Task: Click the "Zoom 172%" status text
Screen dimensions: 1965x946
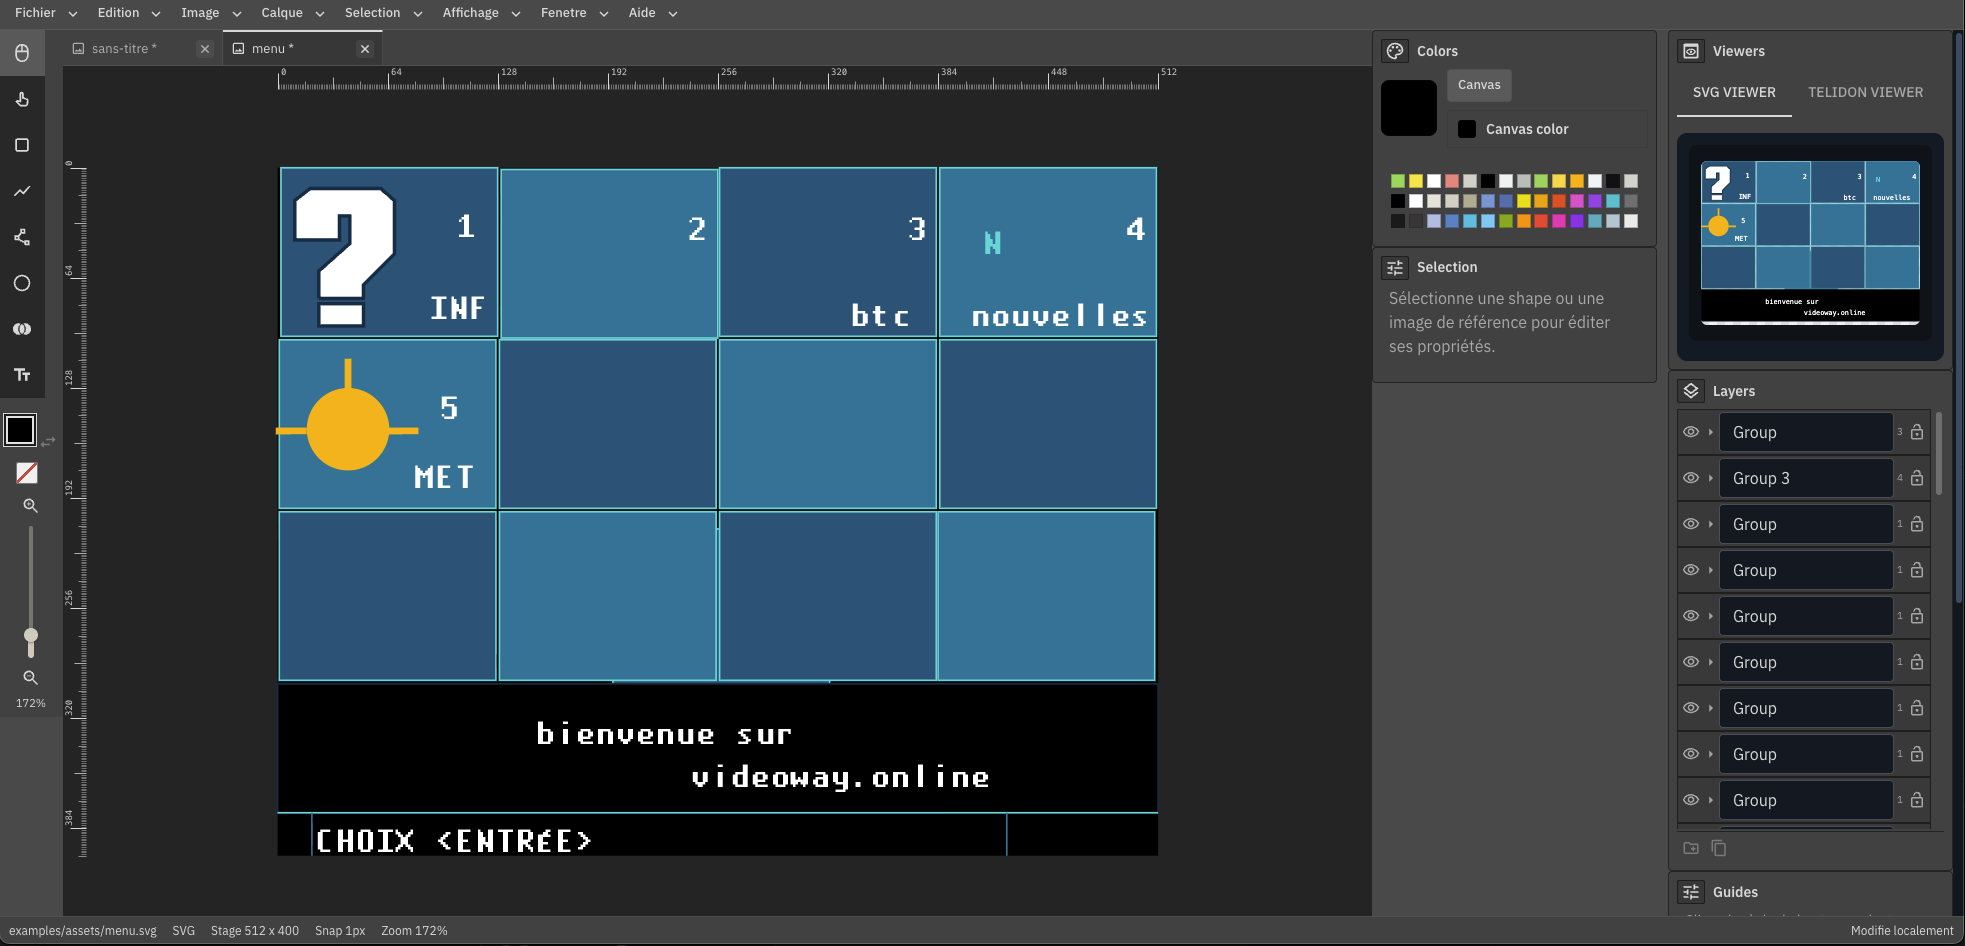Action: 414,931
